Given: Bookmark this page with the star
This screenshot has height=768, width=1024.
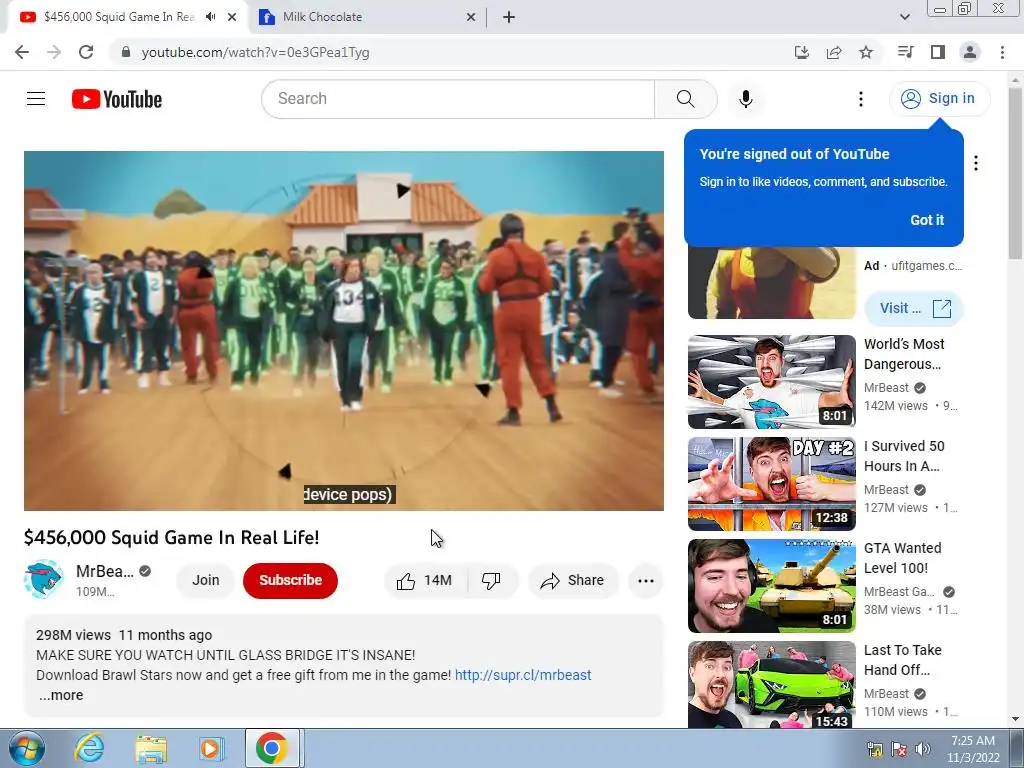Looking at the screenshot, I should point(866,52).
